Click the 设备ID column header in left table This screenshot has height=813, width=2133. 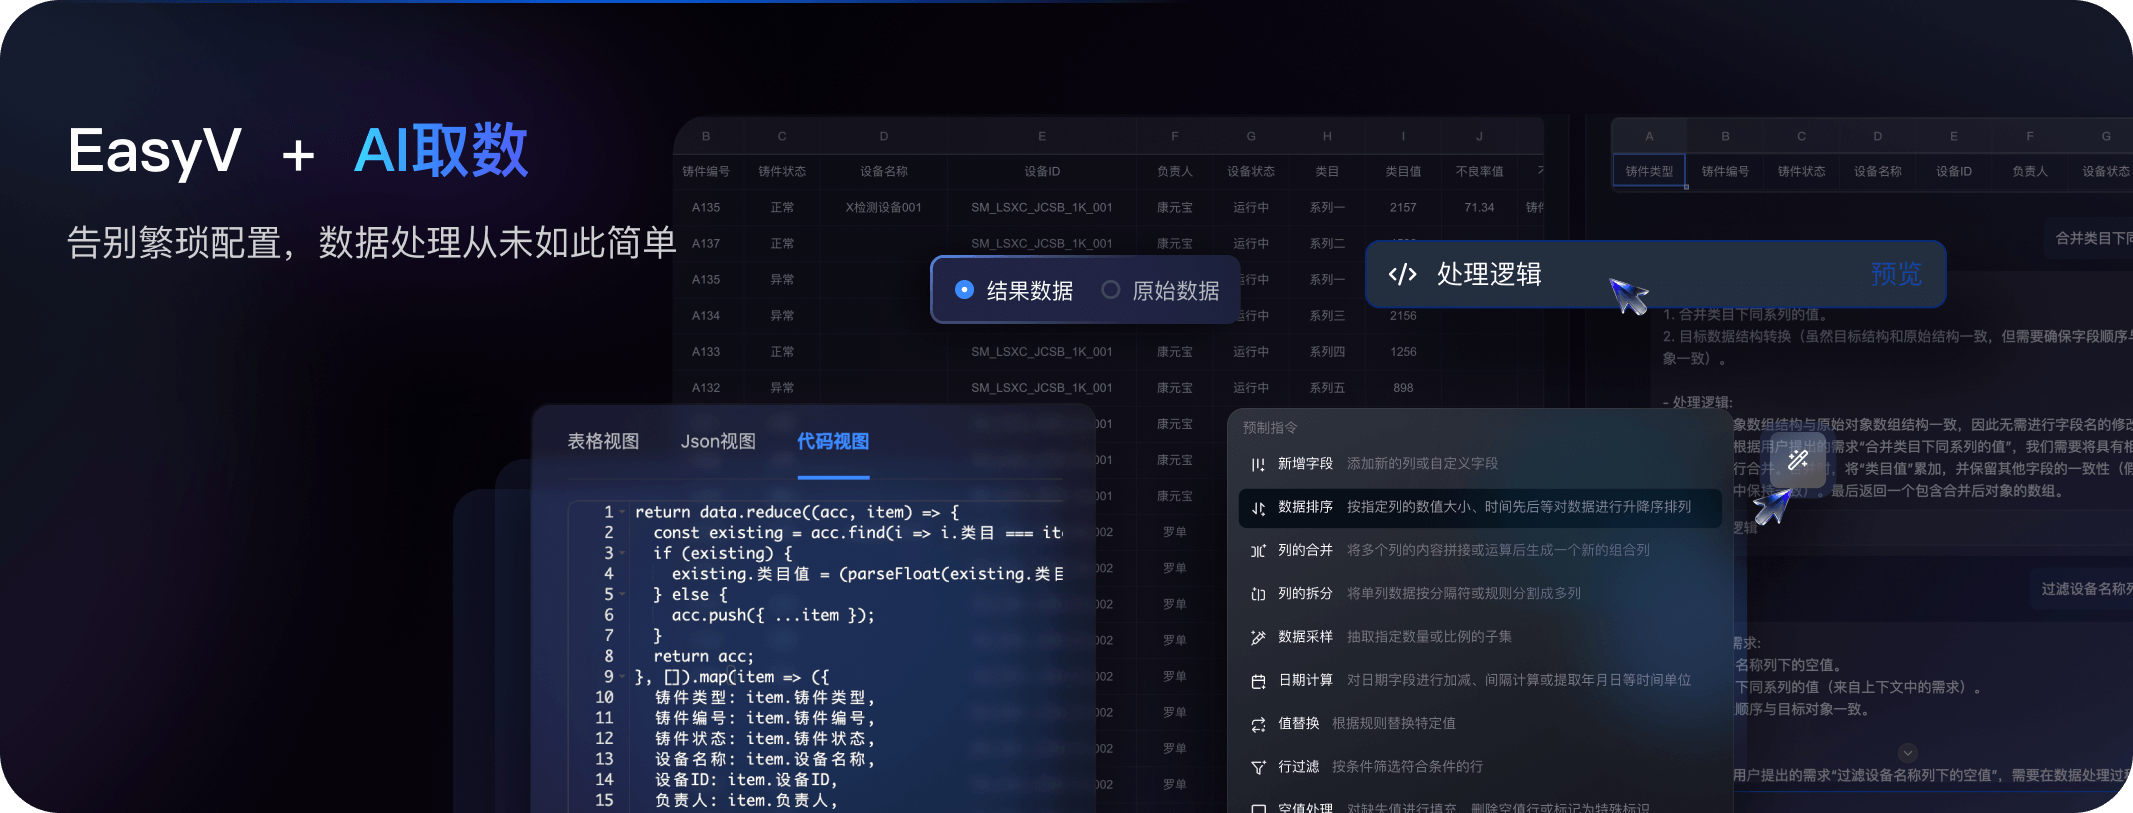tap(1041, 171)
